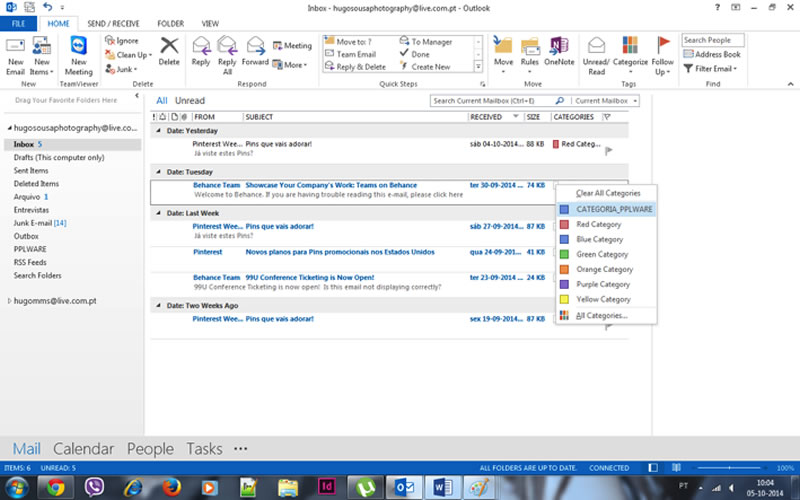Collapse the ribbon
Screen dimensions: 800x500
[790, 84]
